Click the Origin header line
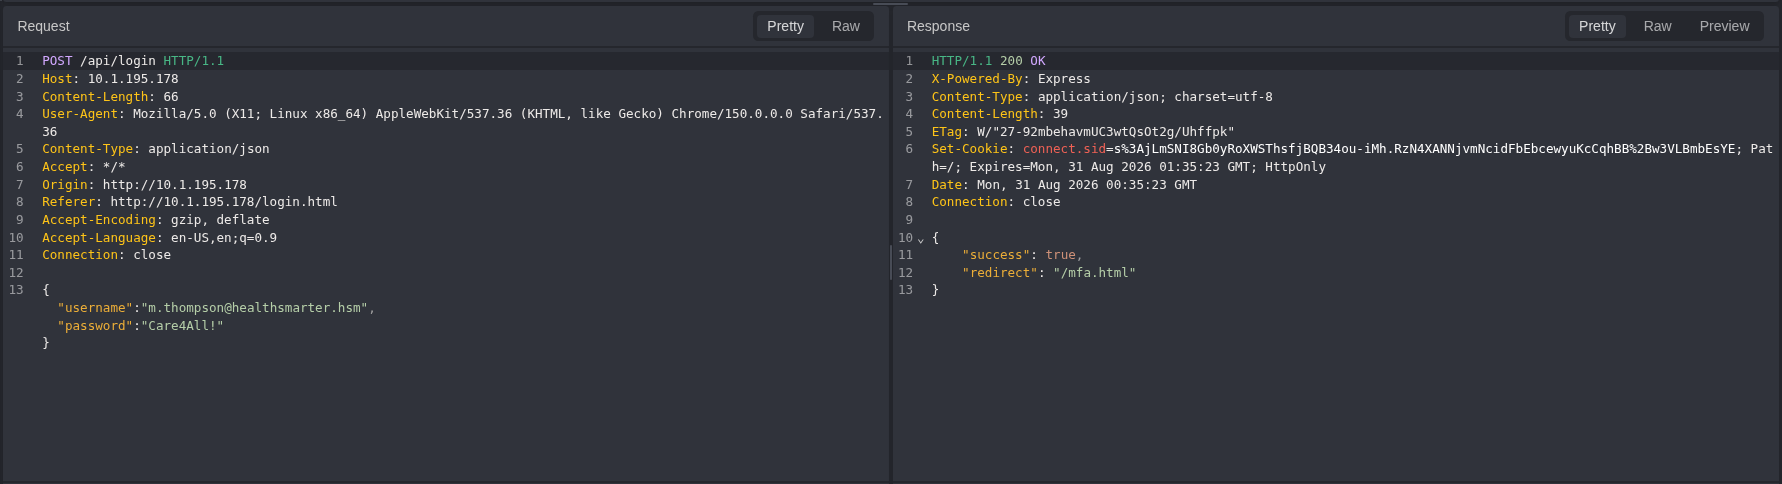Image resolution: width=1782 pixels, height=484 pixels. pyautogui.click(x=144, y=185)
